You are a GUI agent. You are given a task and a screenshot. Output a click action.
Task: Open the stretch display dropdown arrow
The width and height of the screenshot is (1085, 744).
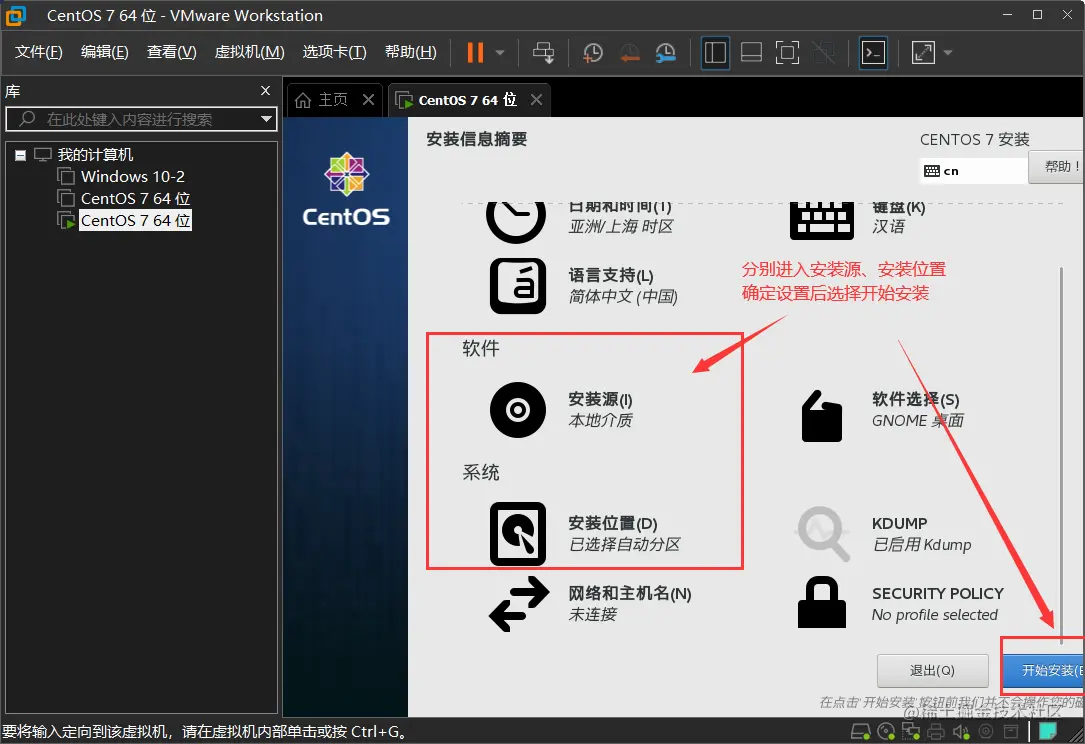tap(948, 53)
